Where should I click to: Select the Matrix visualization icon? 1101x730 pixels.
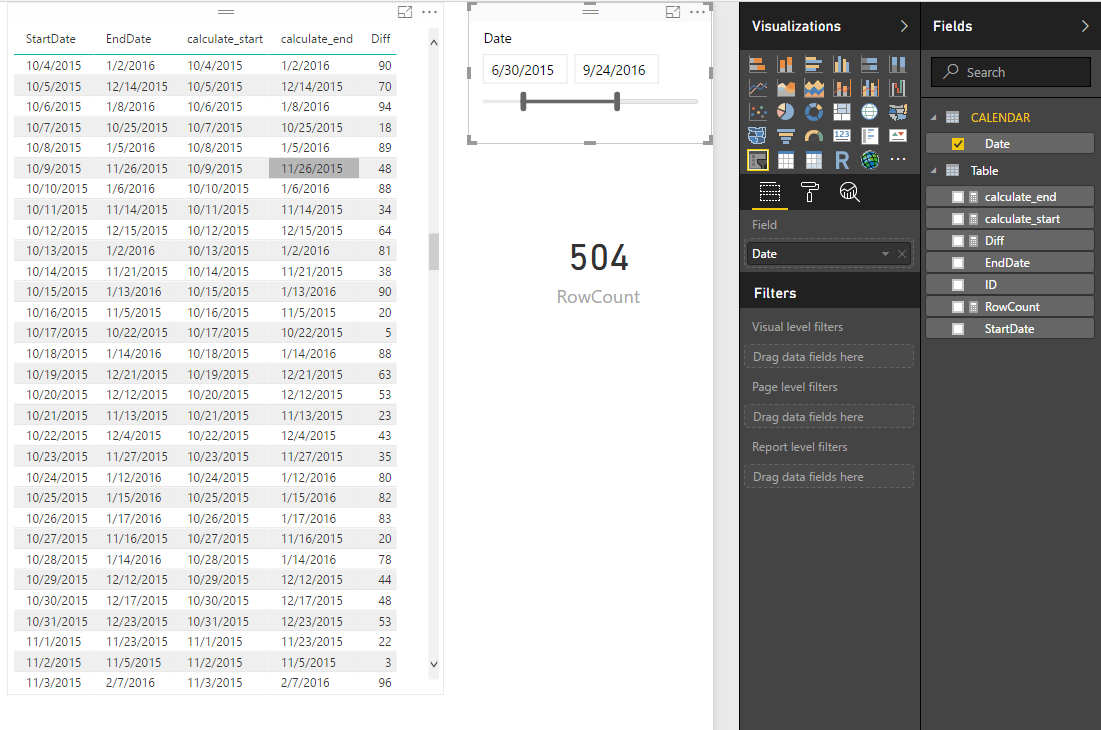click(x=814, y=160)
